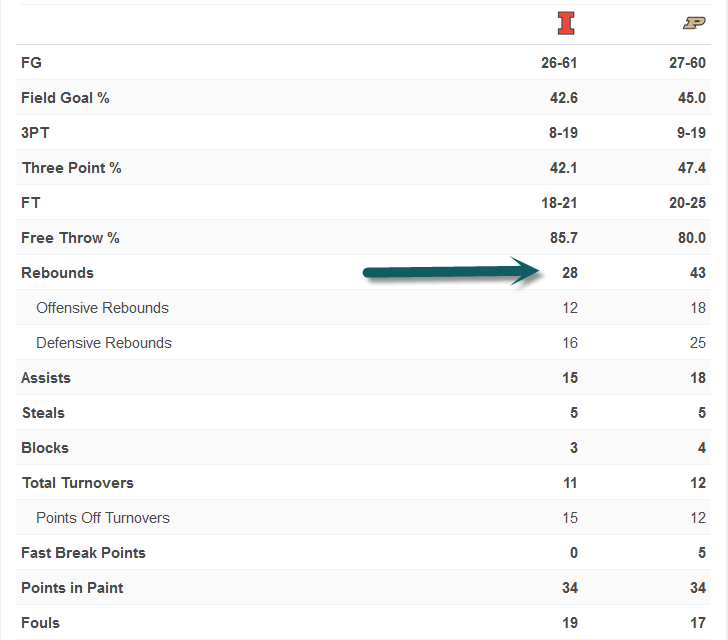Click the Points Off Turnovers label
Viewport: 728px width, 640px height.
pyautogui.click(x=103, y=518)
